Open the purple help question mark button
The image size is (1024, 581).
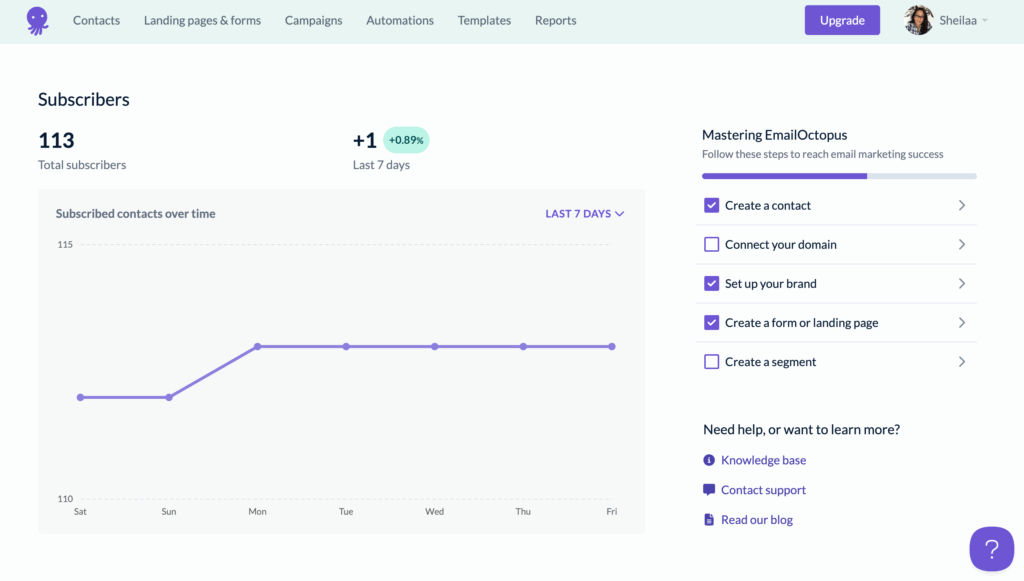click(991, 549)
